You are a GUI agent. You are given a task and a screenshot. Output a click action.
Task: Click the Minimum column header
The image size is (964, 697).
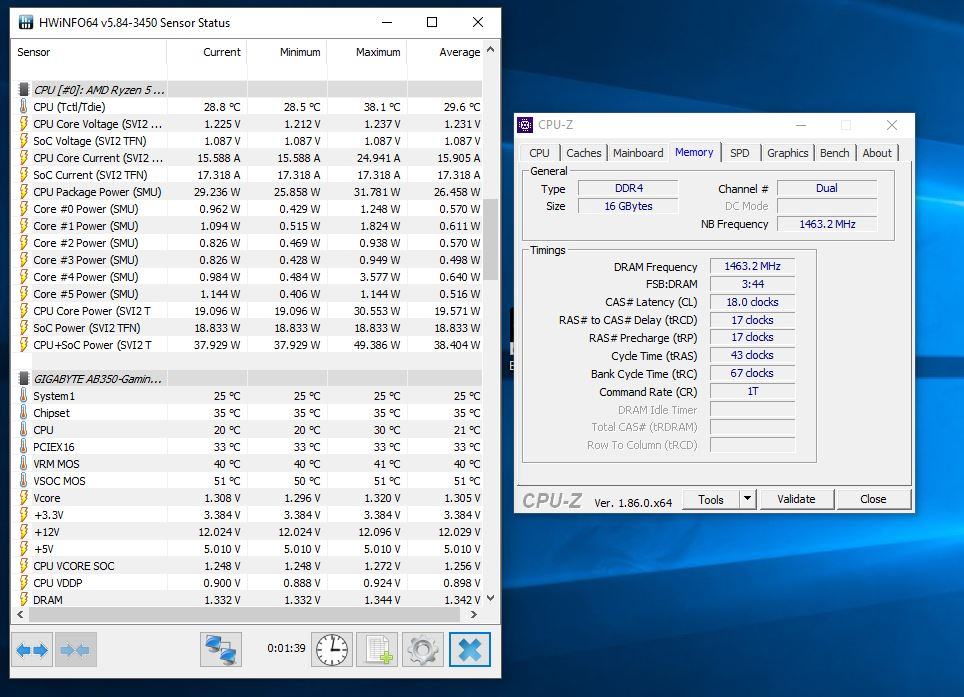(287, 52)
